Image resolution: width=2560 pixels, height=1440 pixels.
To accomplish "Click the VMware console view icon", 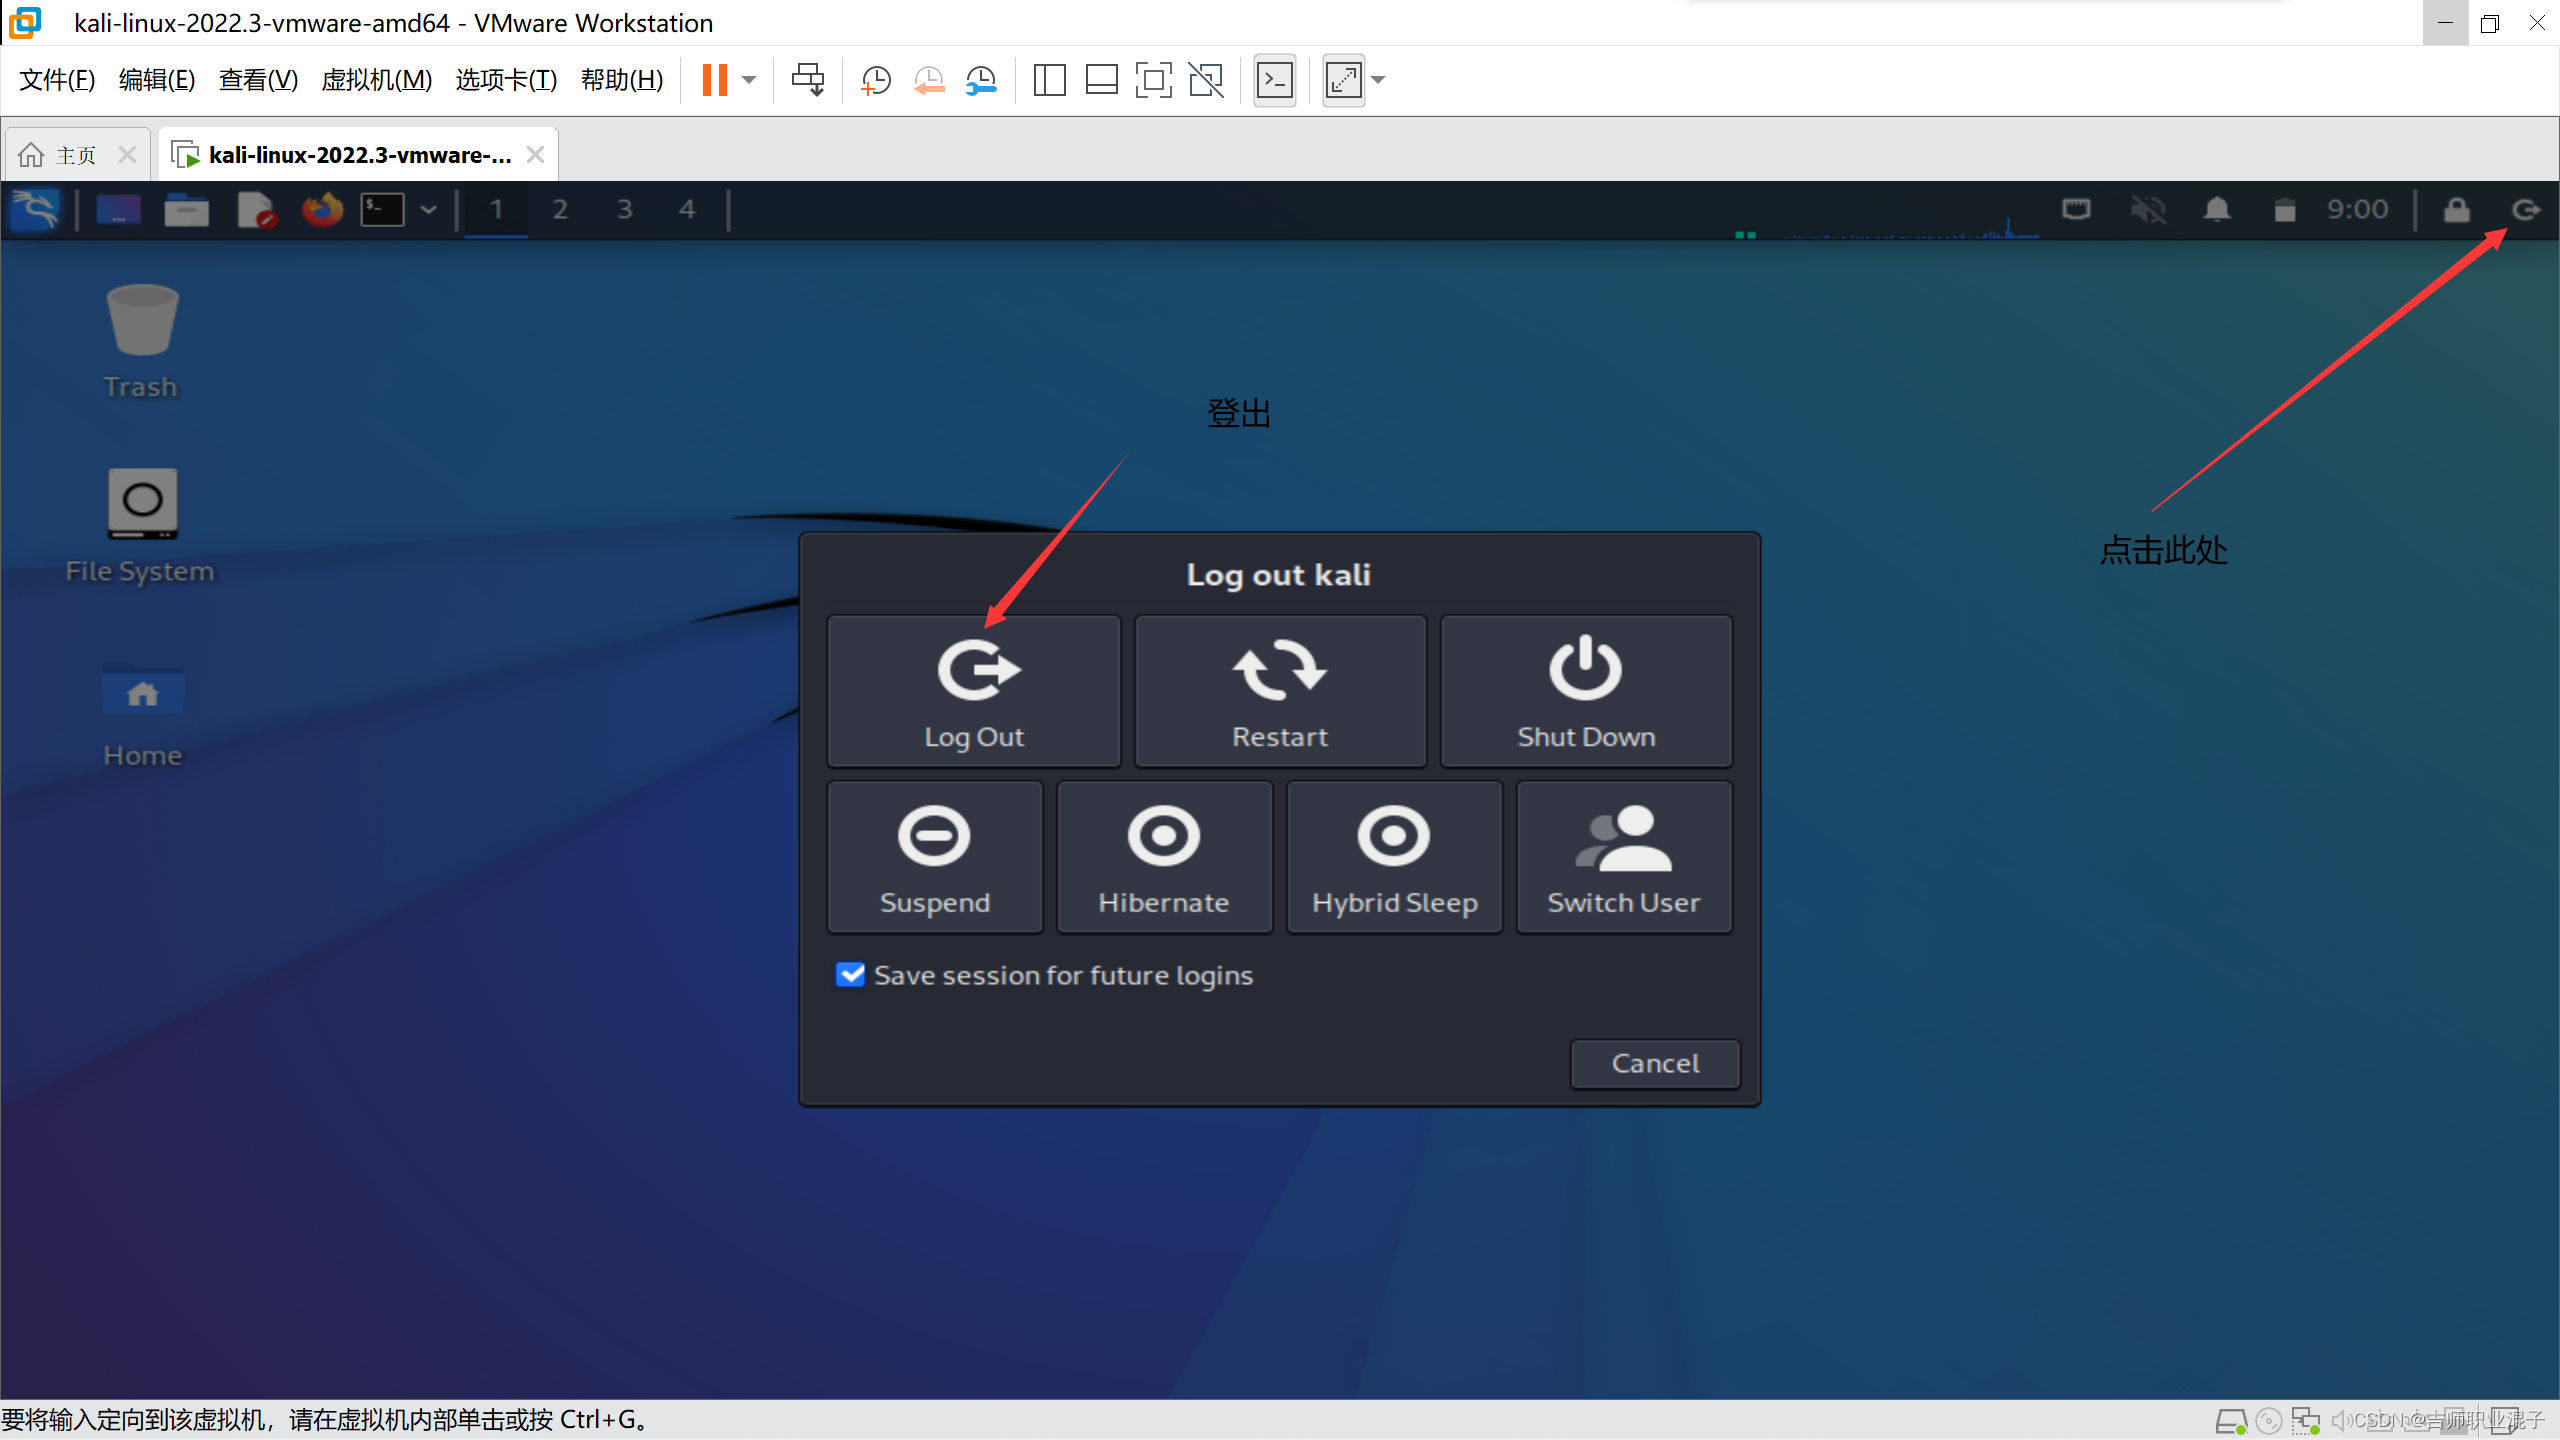I will [1275, 80].
